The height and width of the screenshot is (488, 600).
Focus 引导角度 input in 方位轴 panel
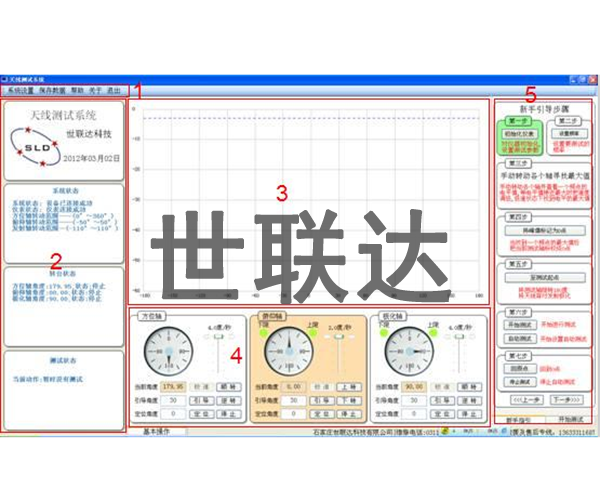click(173, 400)
